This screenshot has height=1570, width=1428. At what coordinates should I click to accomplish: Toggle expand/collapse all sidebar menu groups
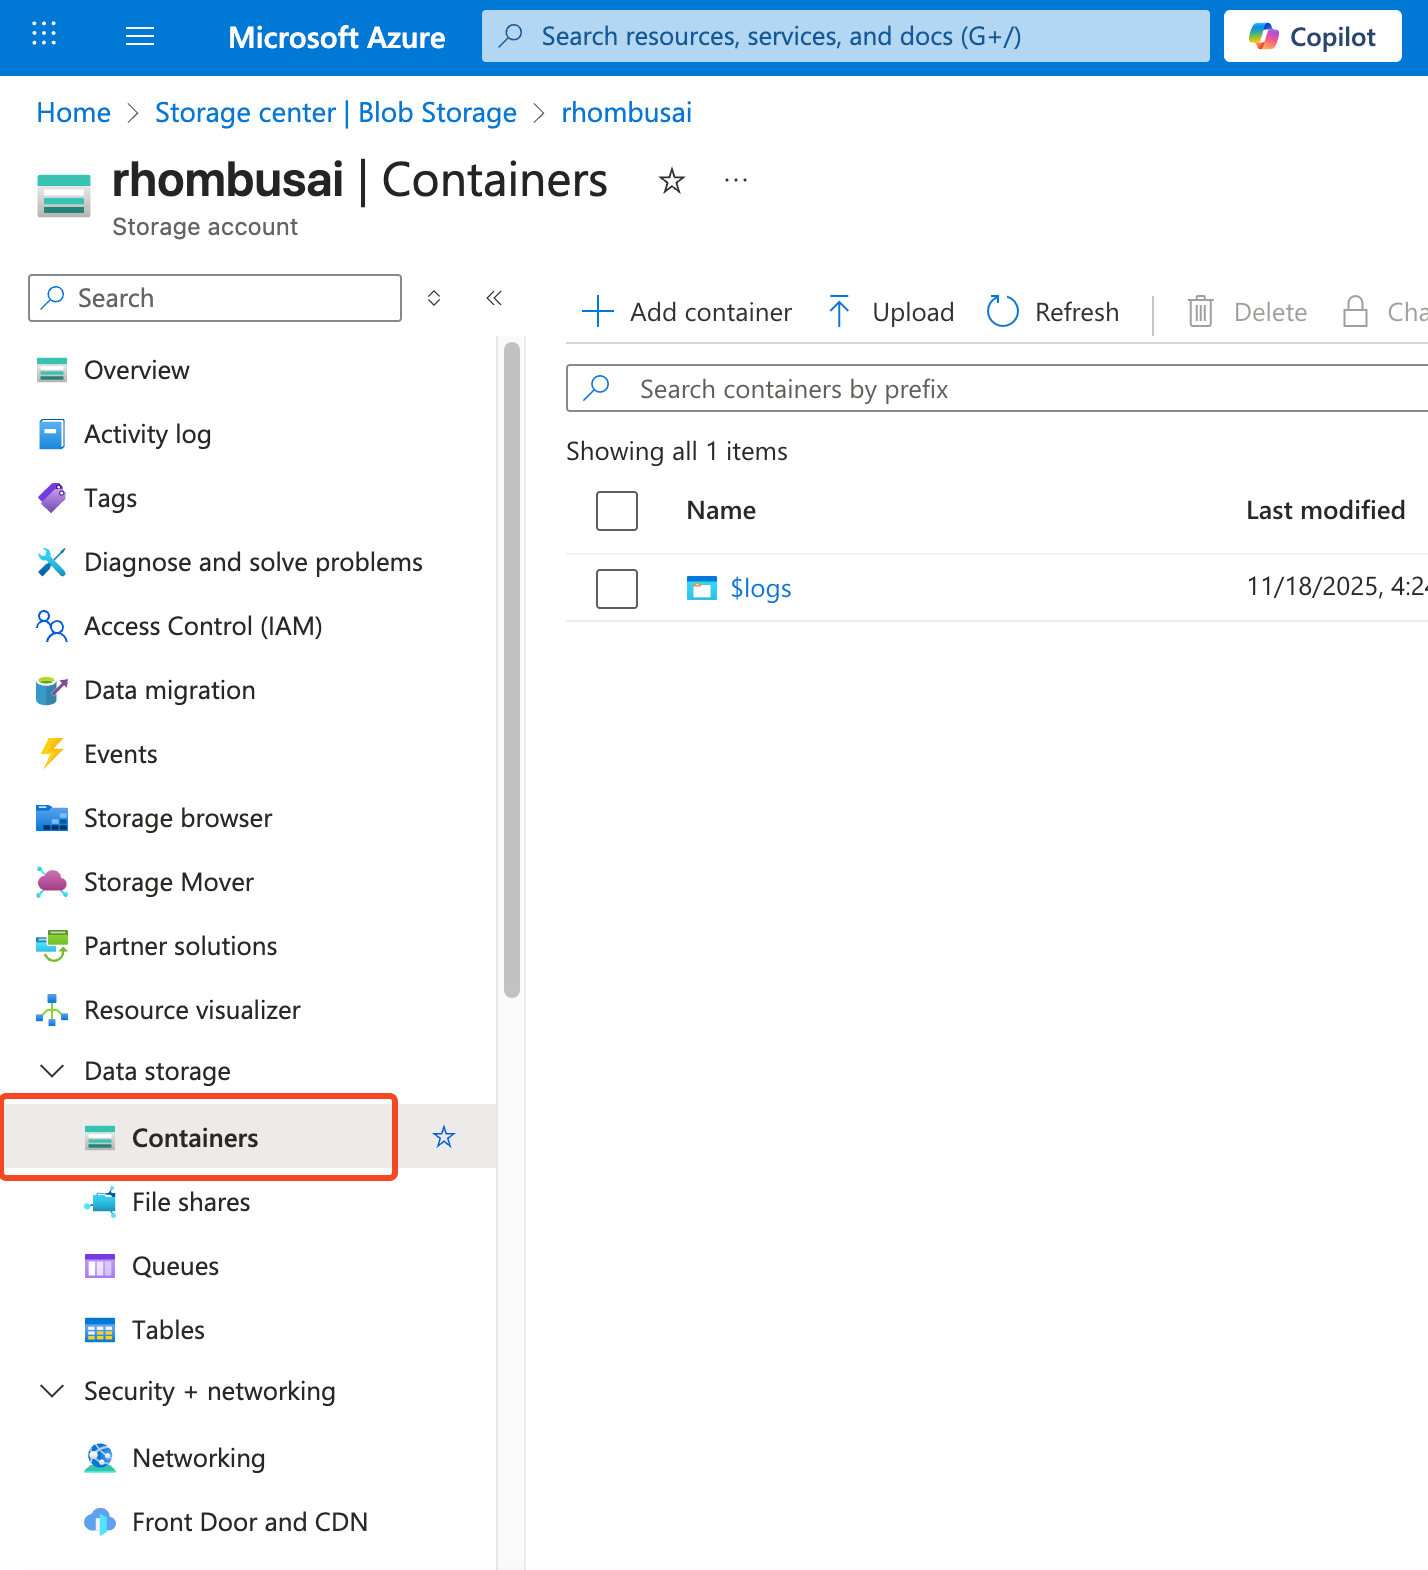coord(434,298)
